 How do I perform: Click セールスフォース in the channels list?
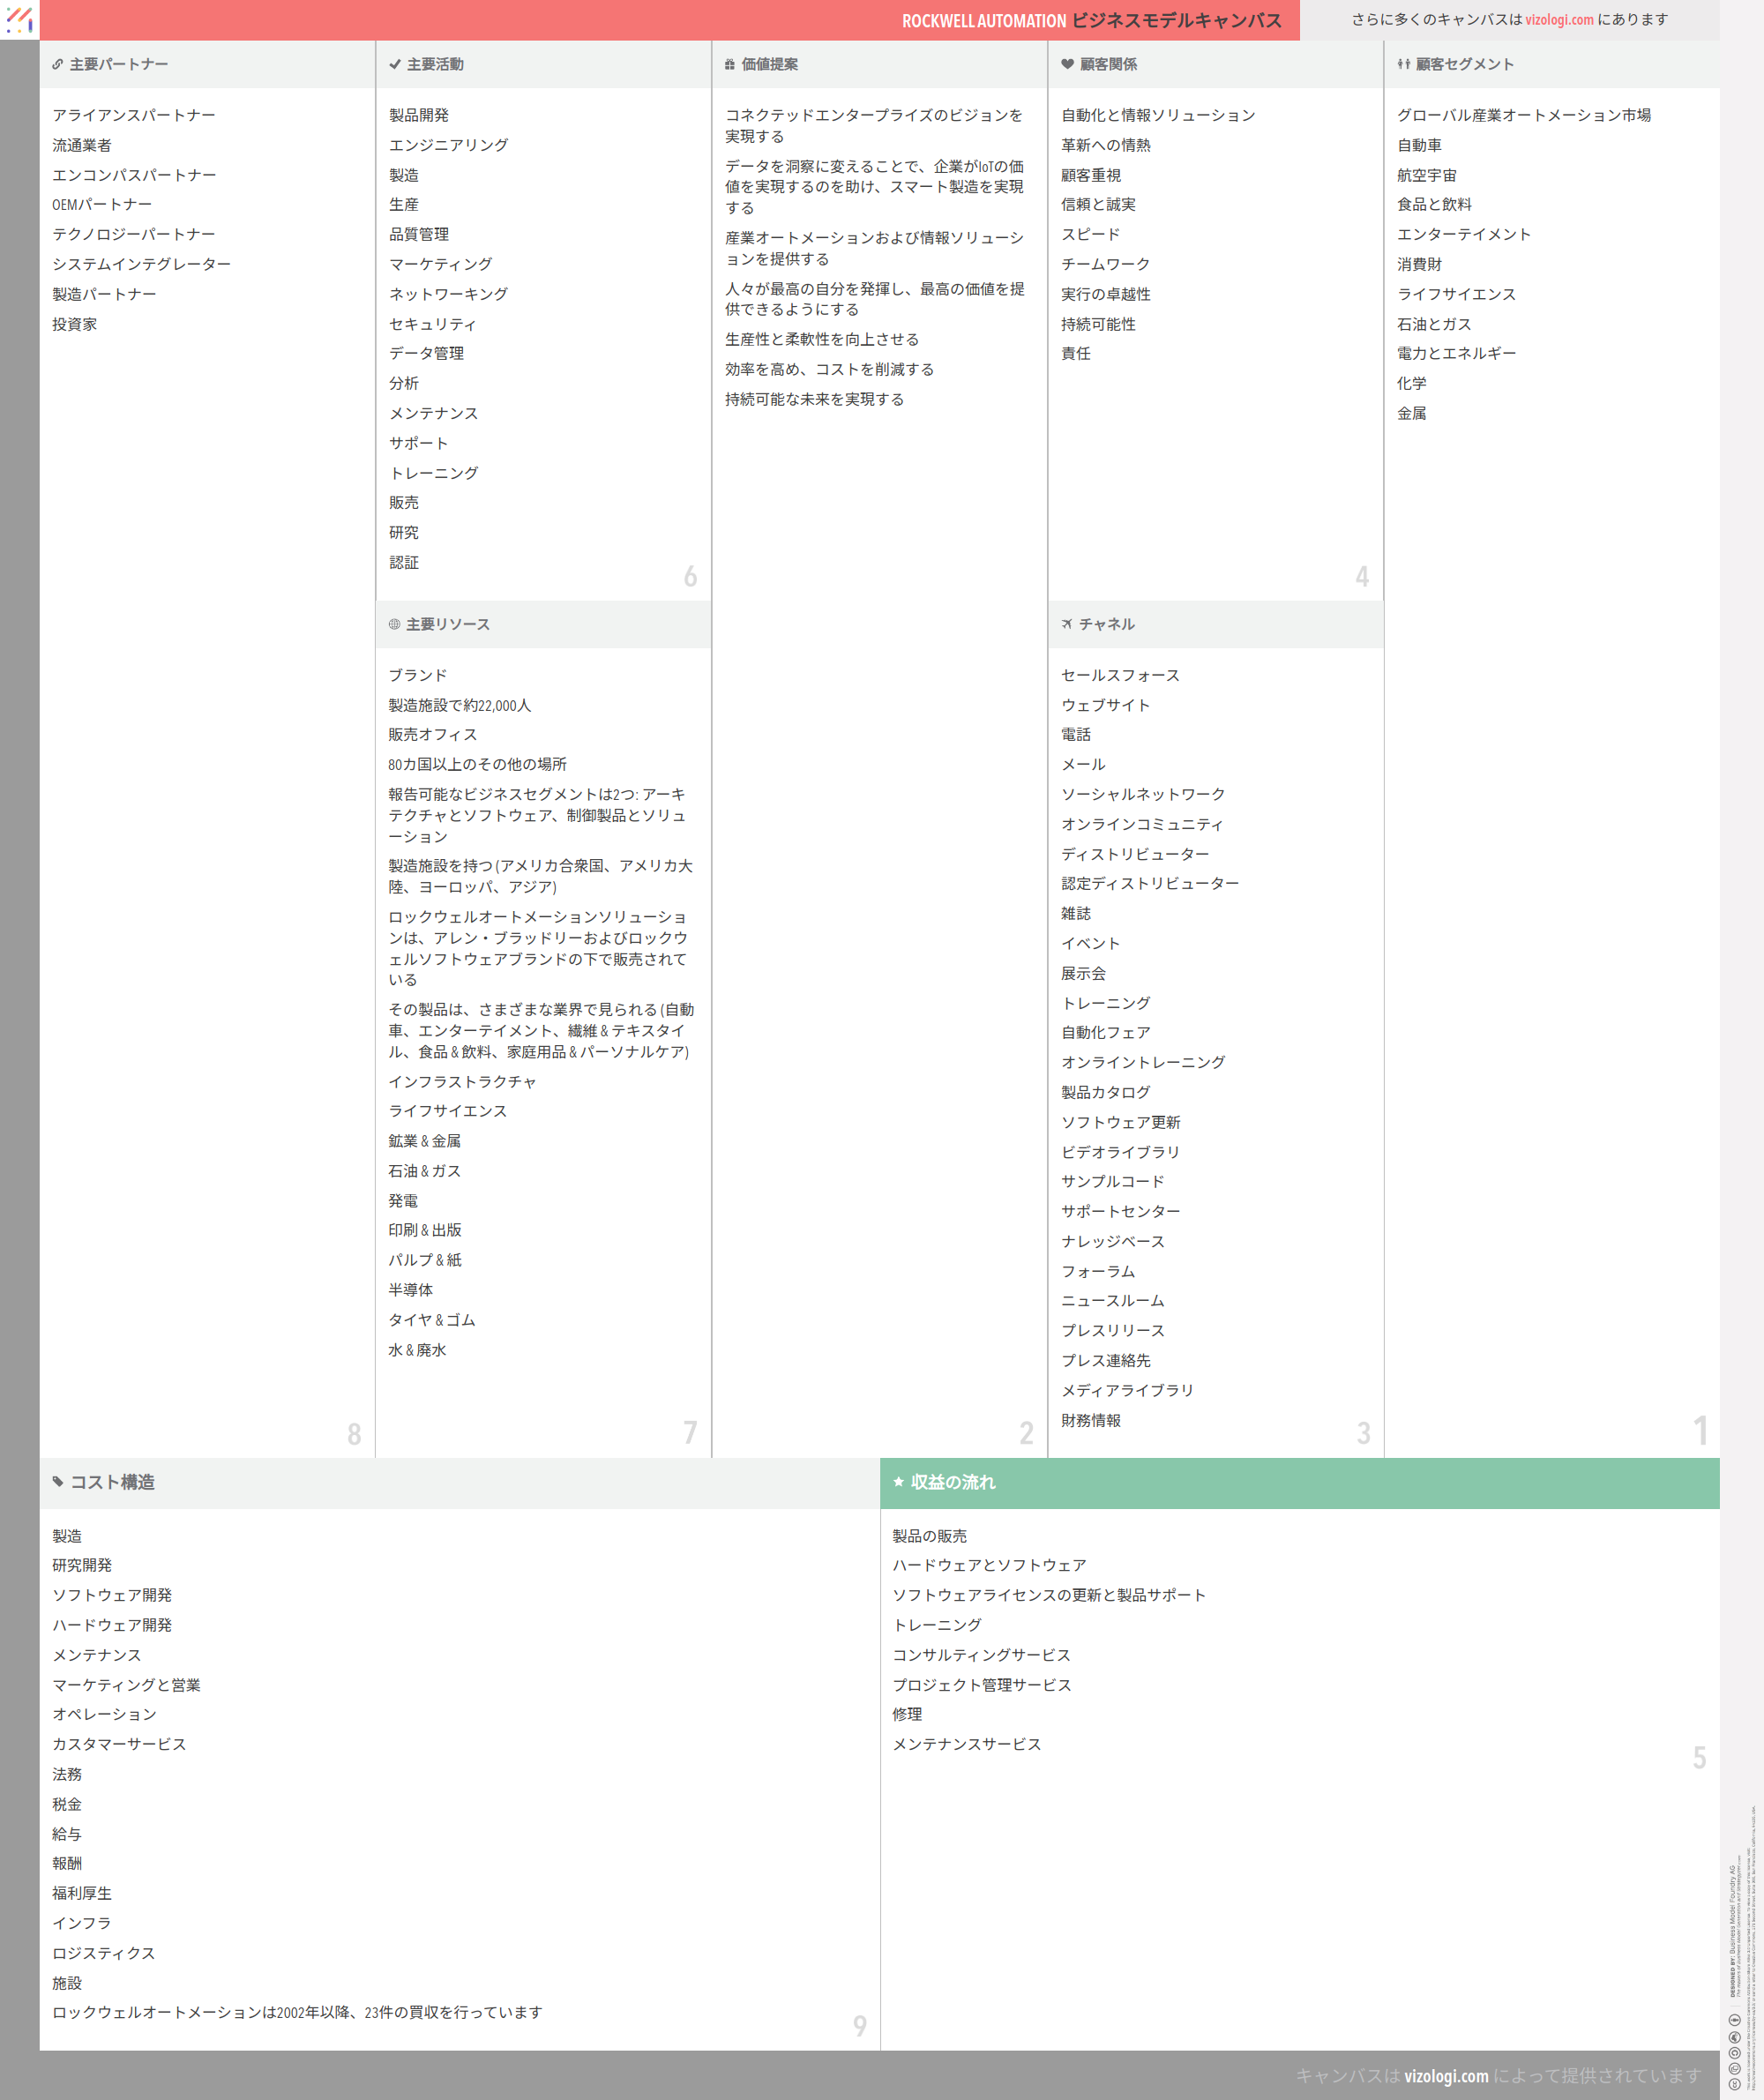1120,675
